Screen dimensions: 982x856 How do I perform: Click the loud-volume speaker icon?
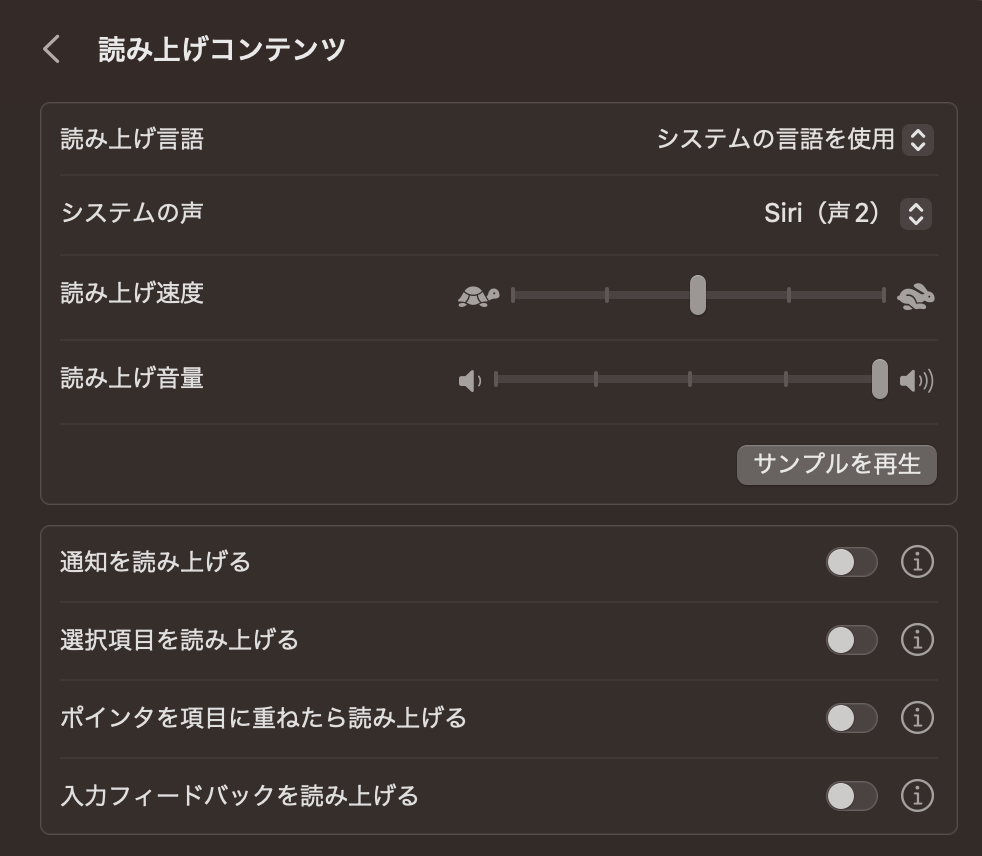916,381
